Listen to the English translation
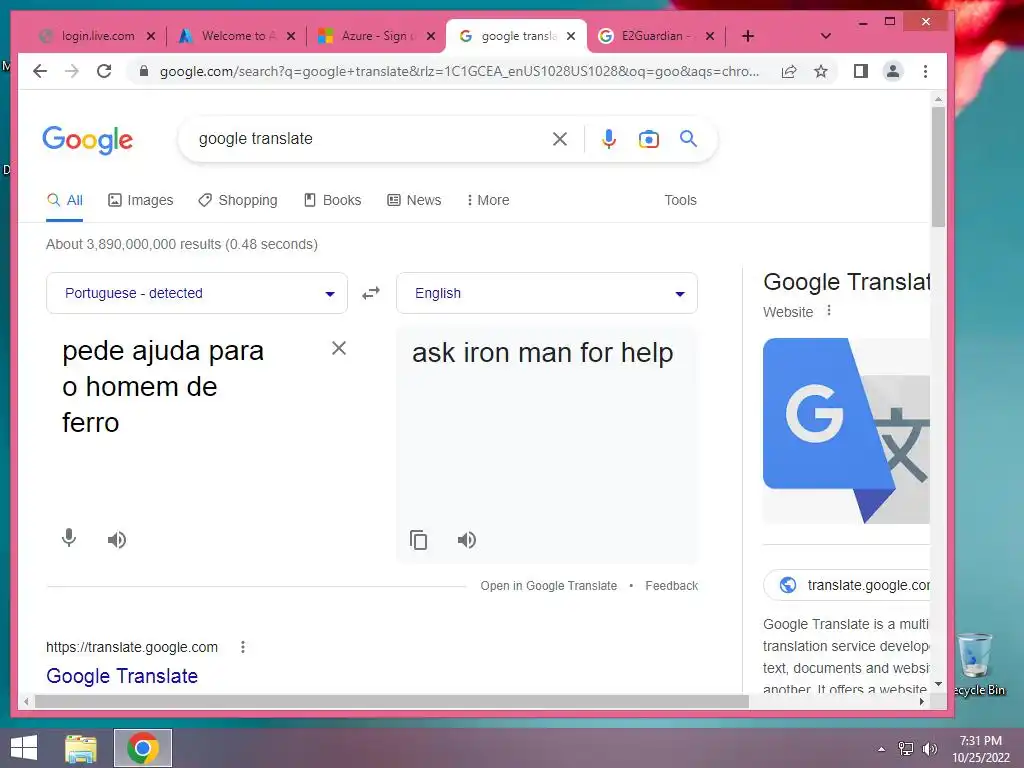 467,539
